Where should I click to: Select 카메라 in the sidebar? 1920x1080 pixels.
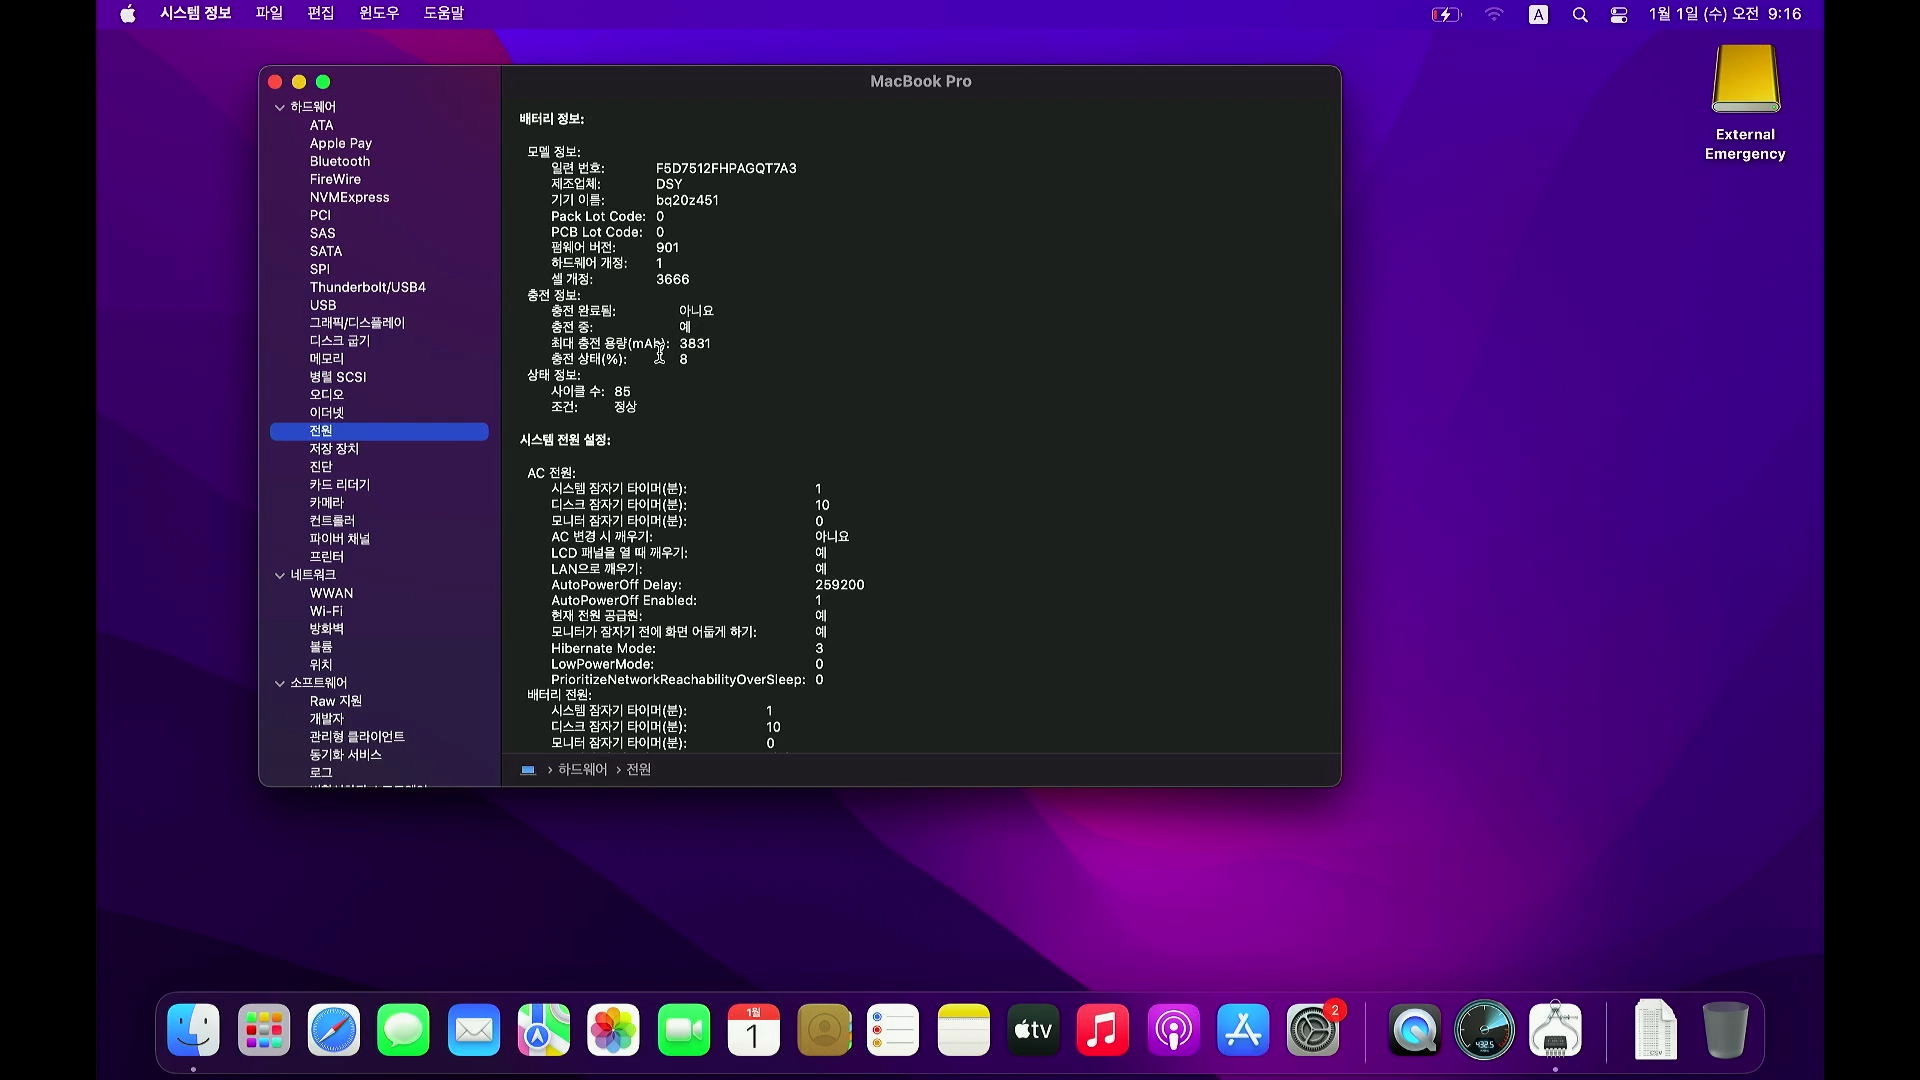(327, 503)
